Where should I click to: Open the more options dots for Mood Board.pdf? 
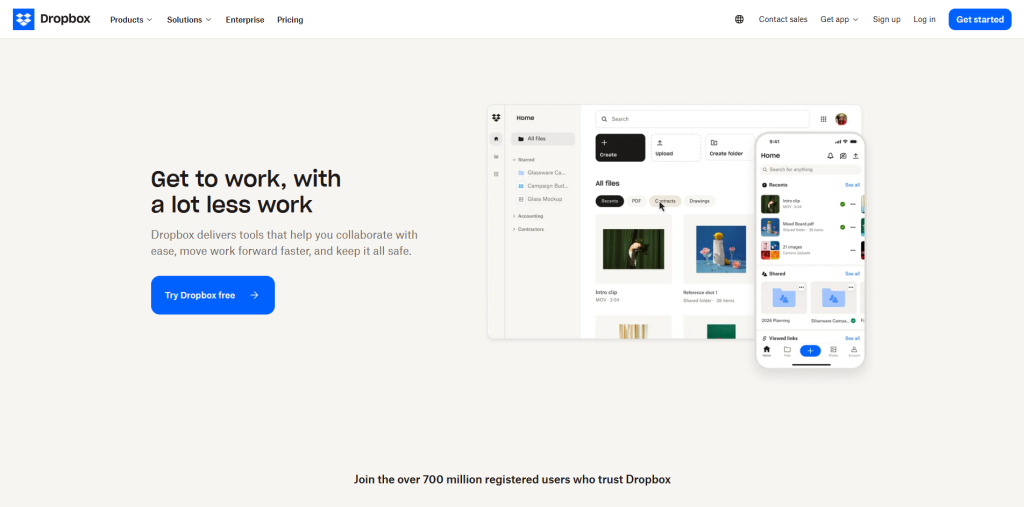click(852, 227)
